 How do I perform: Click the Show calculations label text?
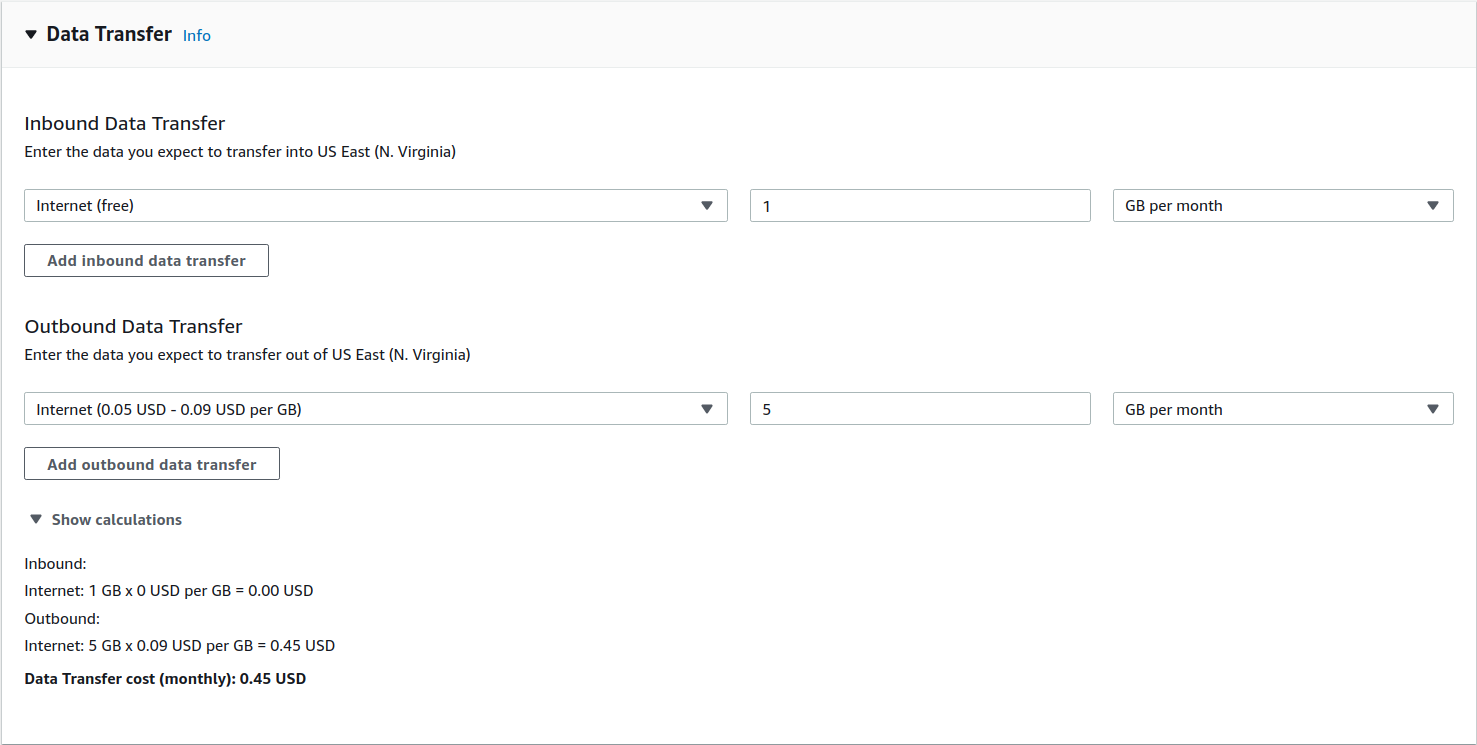tap(117, 520)
